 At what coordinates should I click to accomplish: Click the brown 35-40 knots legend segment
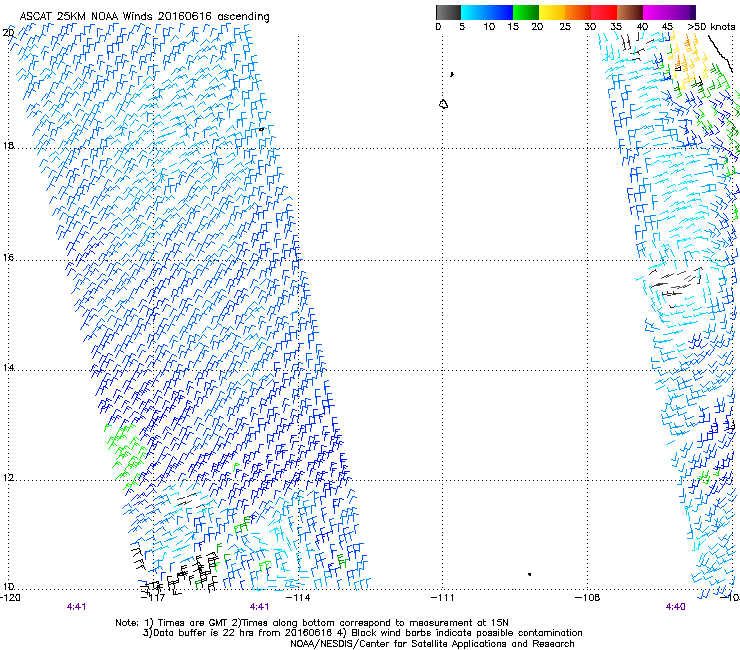pos(630,12)
